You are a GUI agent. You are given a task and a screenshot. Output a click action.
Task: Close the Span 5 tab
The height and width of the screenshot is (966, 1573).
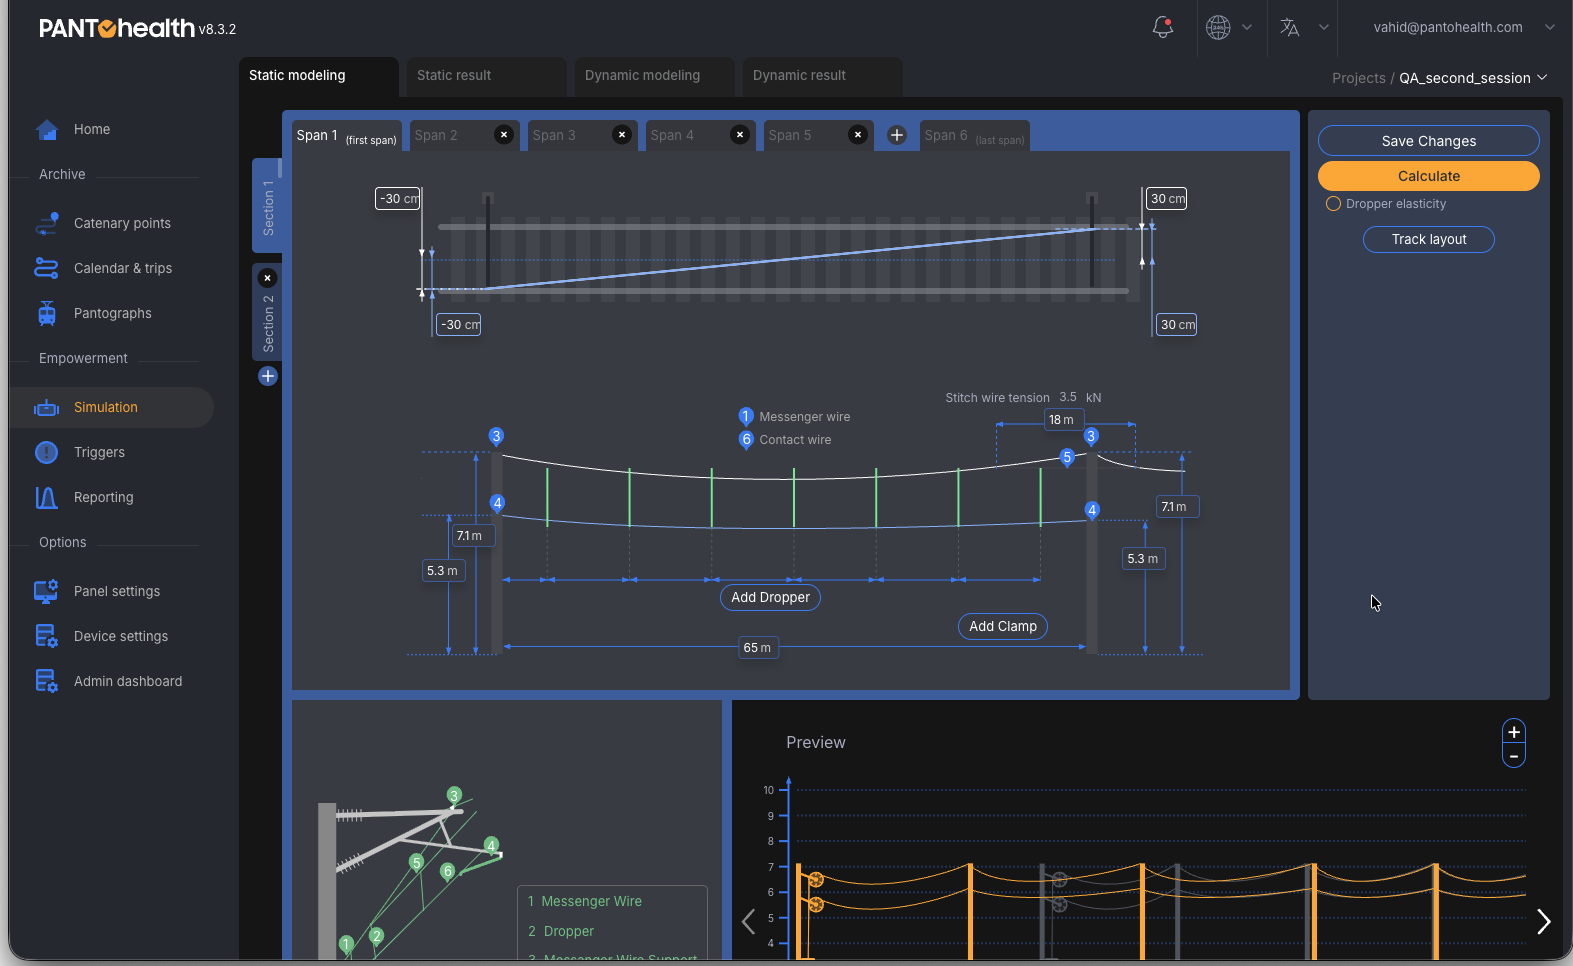858,135
